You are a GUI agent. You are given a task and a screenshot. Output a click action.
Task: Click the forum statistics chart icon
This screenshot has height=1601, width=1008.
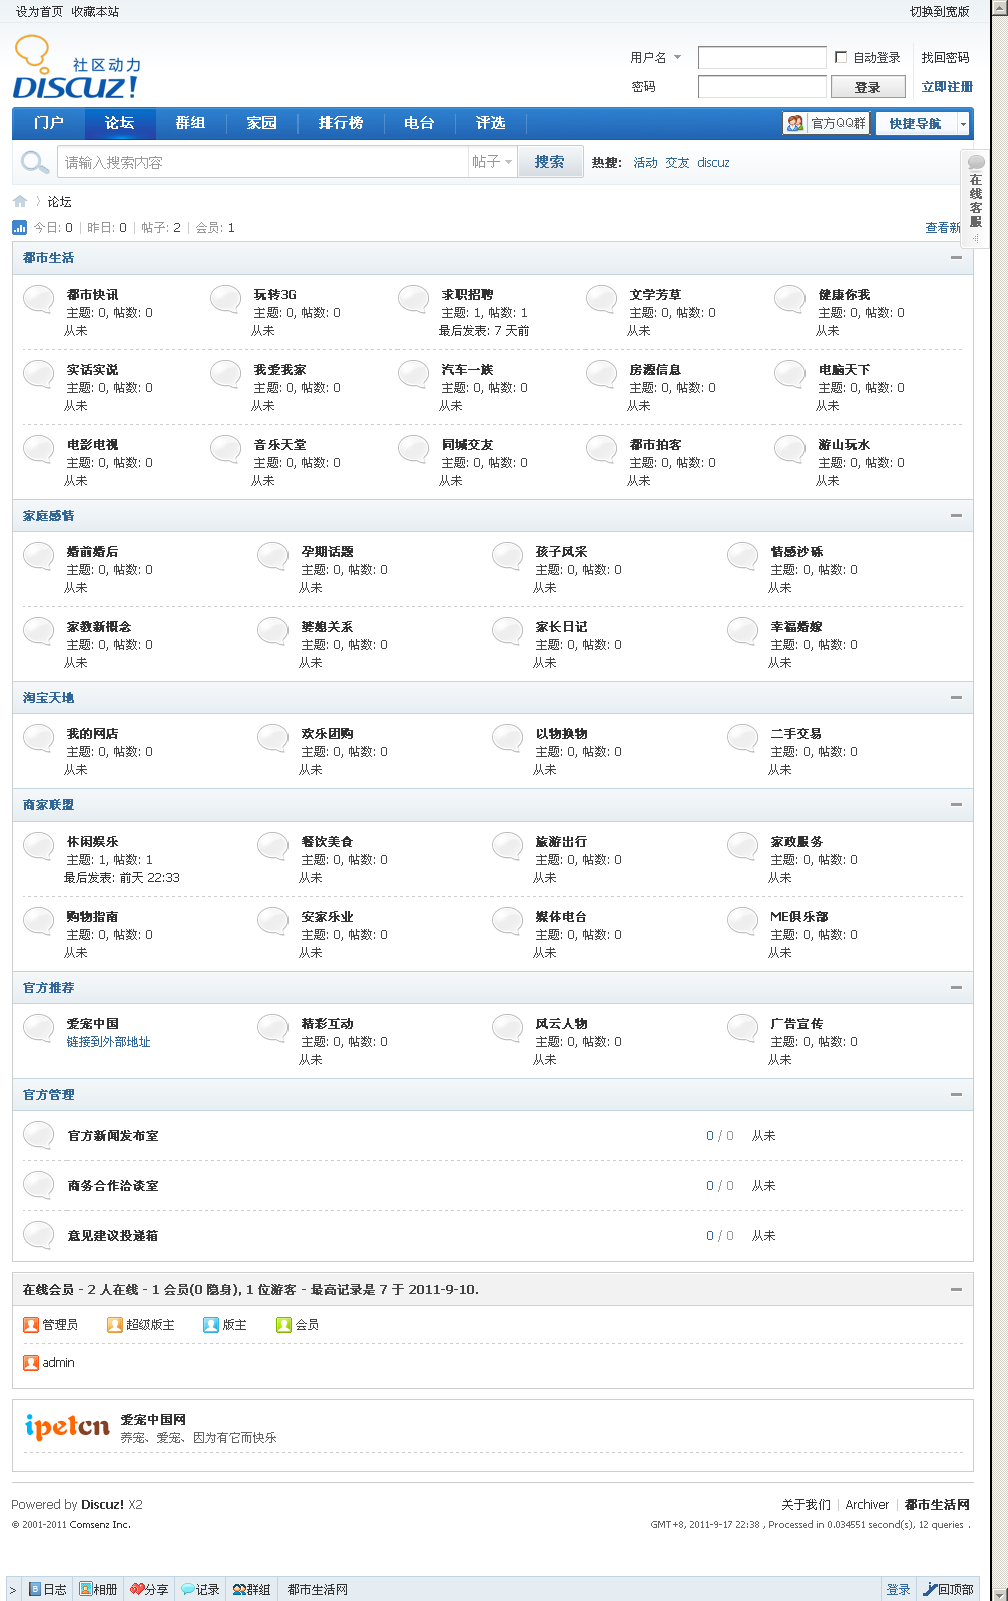tap(20, 227)
